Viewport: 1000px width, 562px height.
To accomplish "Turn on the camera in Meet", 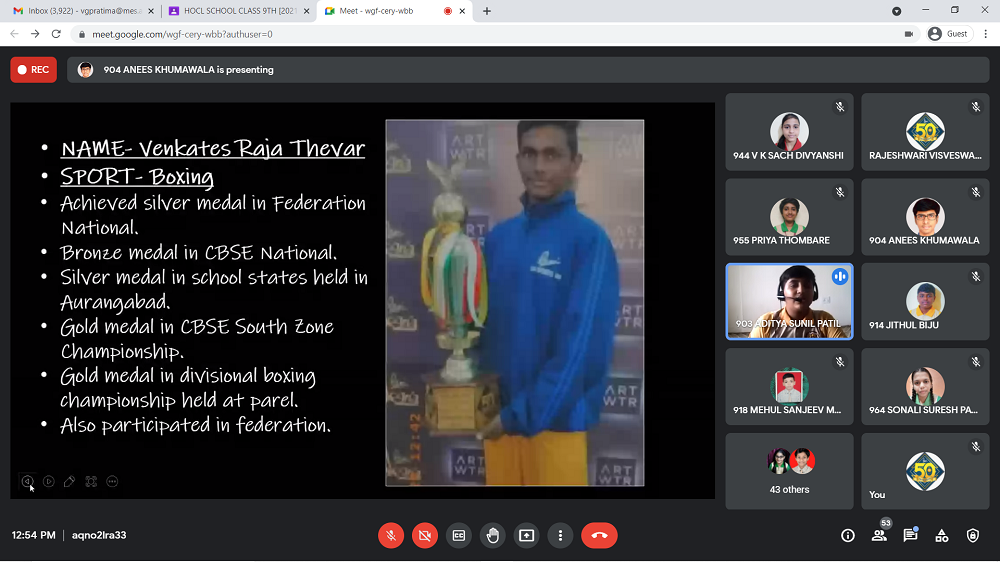I will tap(425, 536).
